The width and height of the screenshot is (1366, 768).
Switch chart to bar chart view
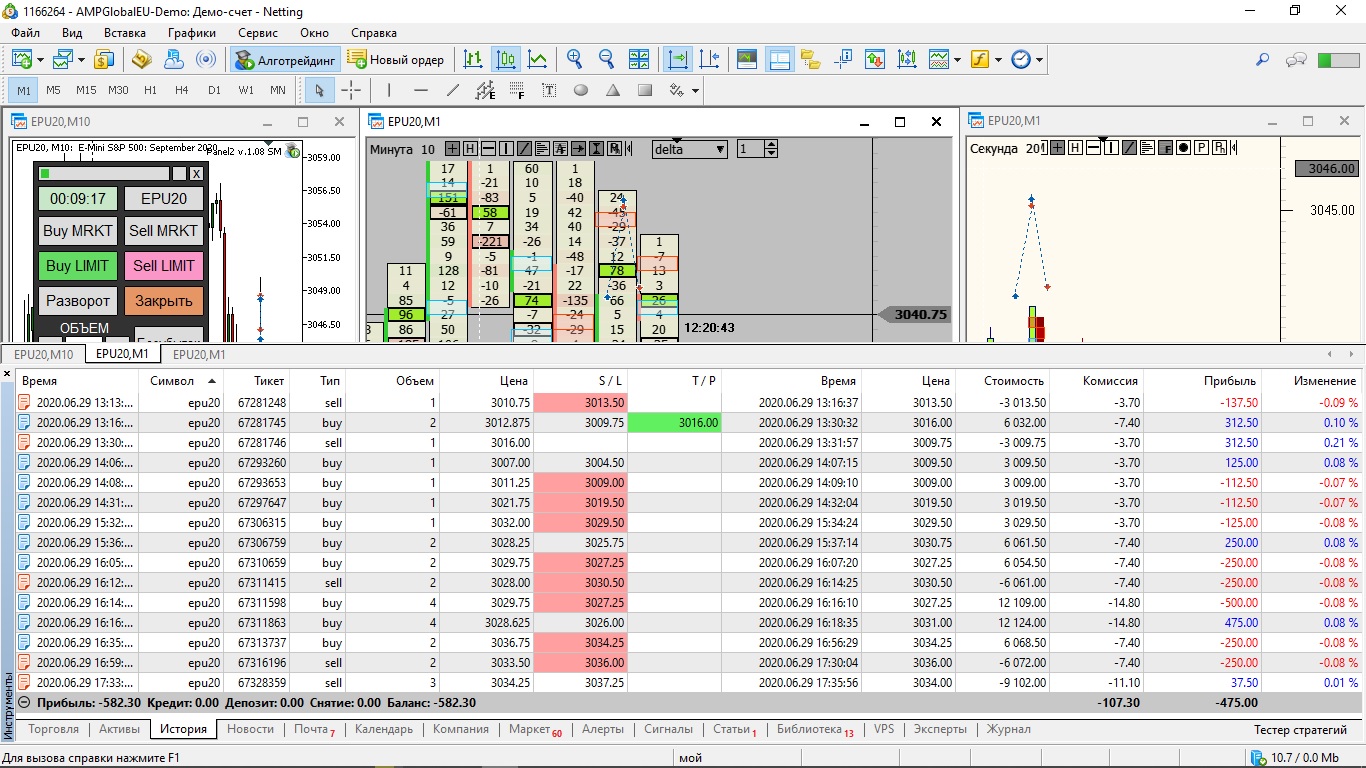(x=473, y=60)
